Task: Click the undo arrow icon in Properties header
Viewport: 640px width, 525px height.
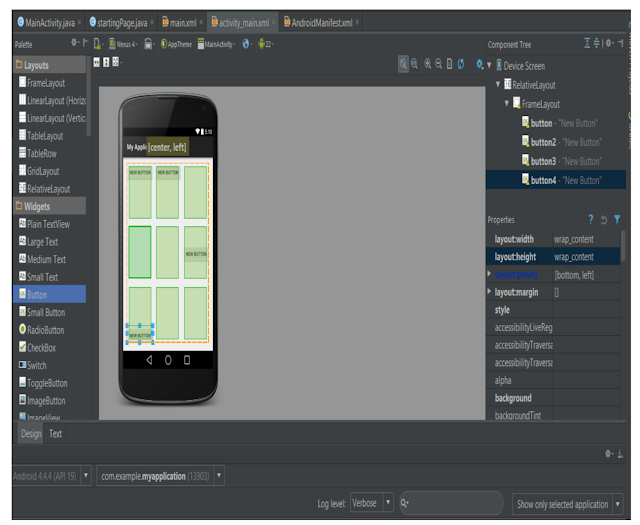Action: tap(604, 219)
